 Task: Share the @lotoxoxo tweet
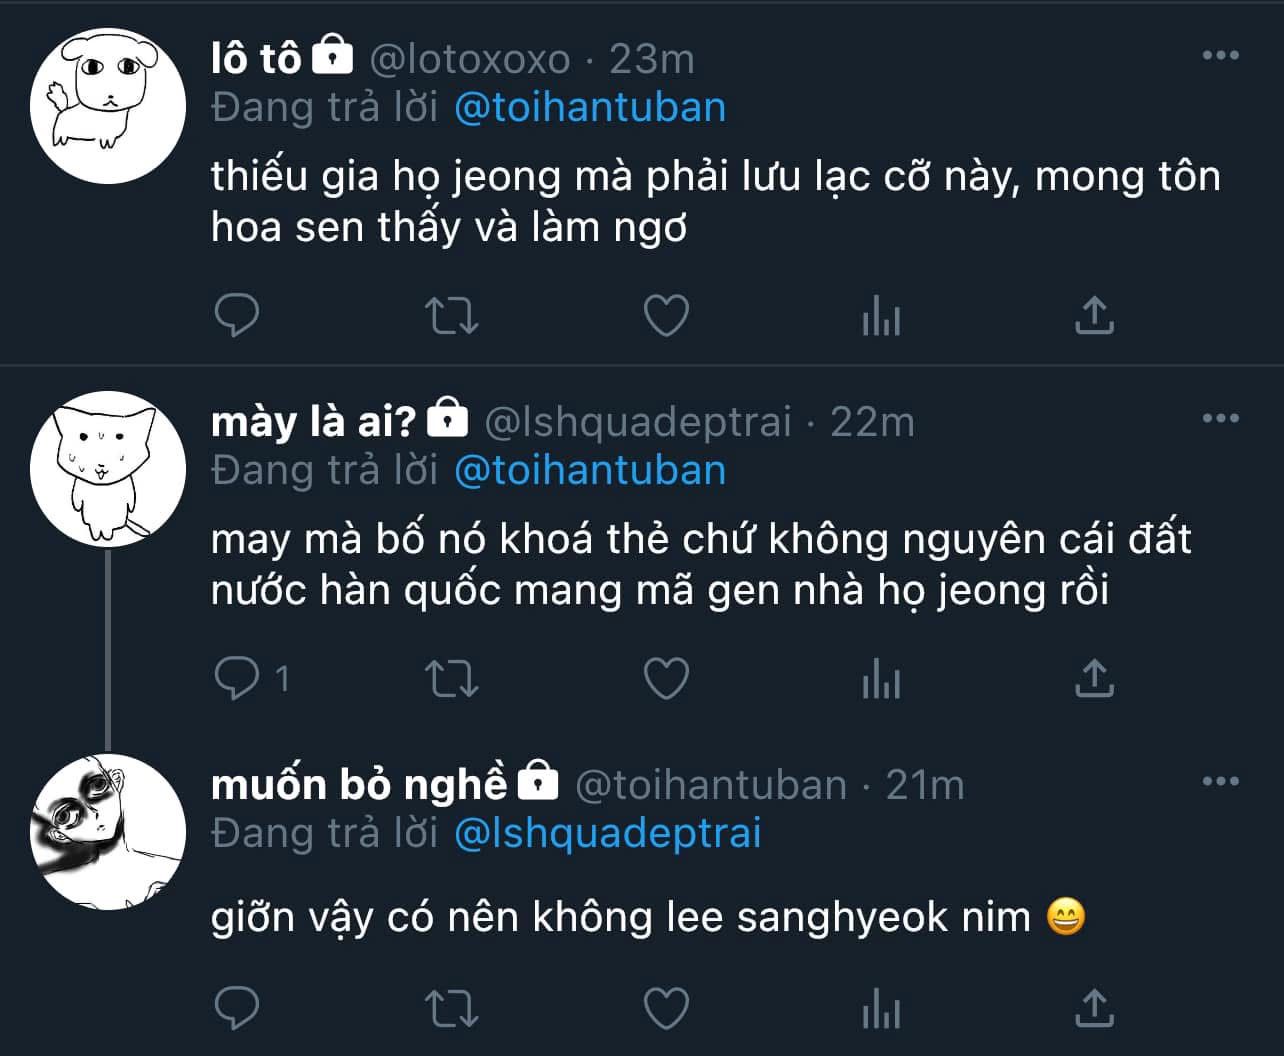(x=1094, y=316)
